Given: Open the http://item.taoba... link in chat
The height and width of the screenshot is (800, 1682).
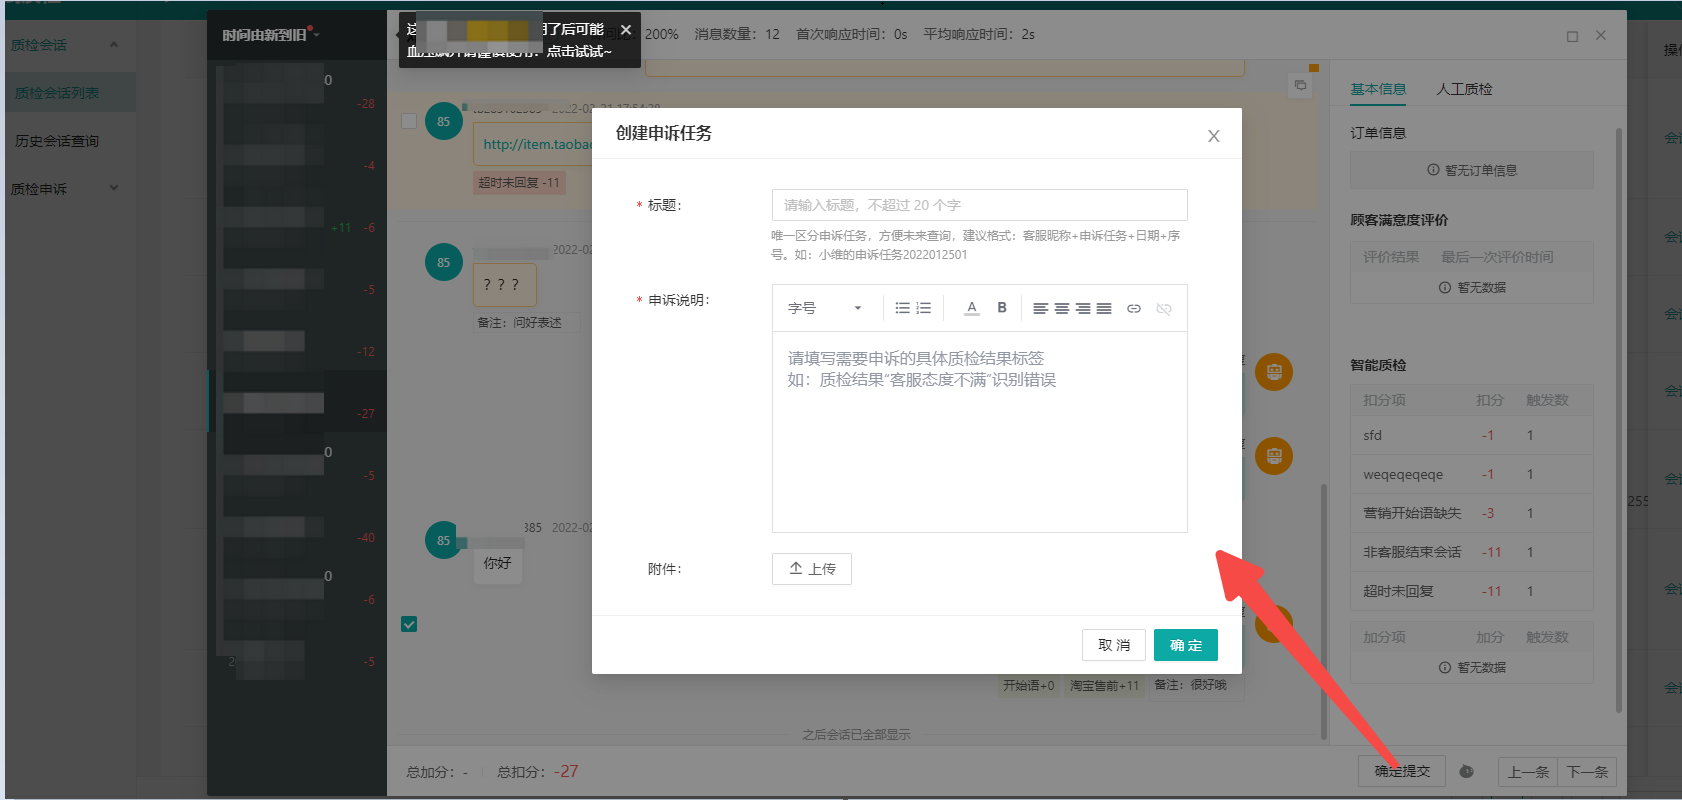Looking at the screenshot, I should pos(537,144).
